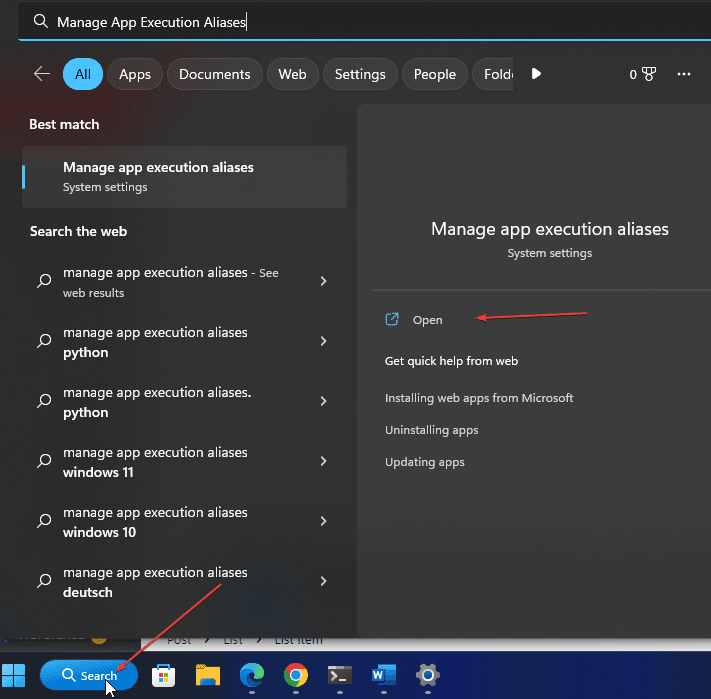
Task: Click the magnifier icon in search box
Action: (41, 21)
